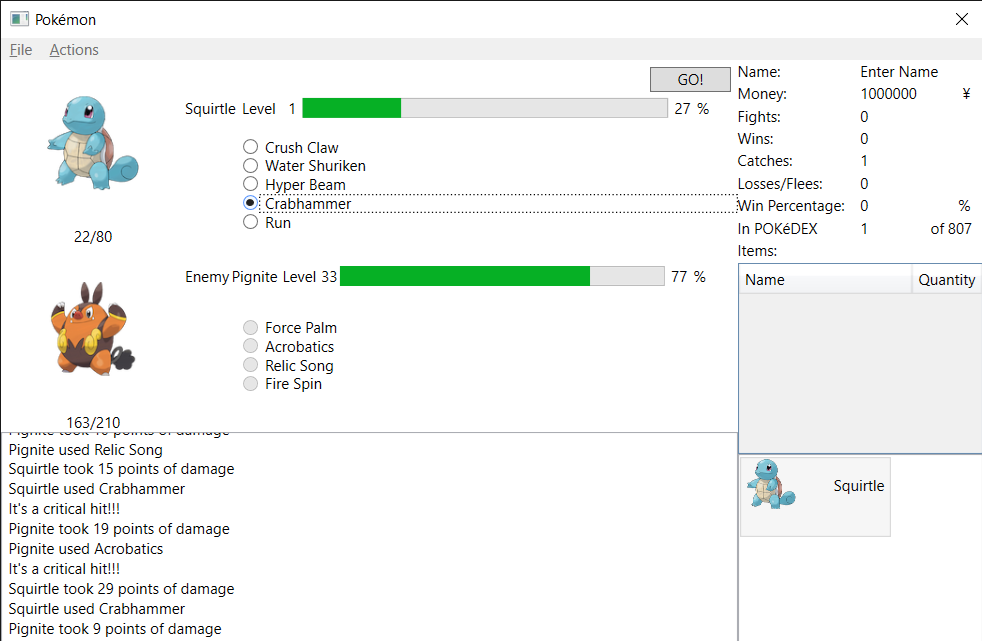
Task: Click the 27 % health percentage label
Action: tap(691, 108)
